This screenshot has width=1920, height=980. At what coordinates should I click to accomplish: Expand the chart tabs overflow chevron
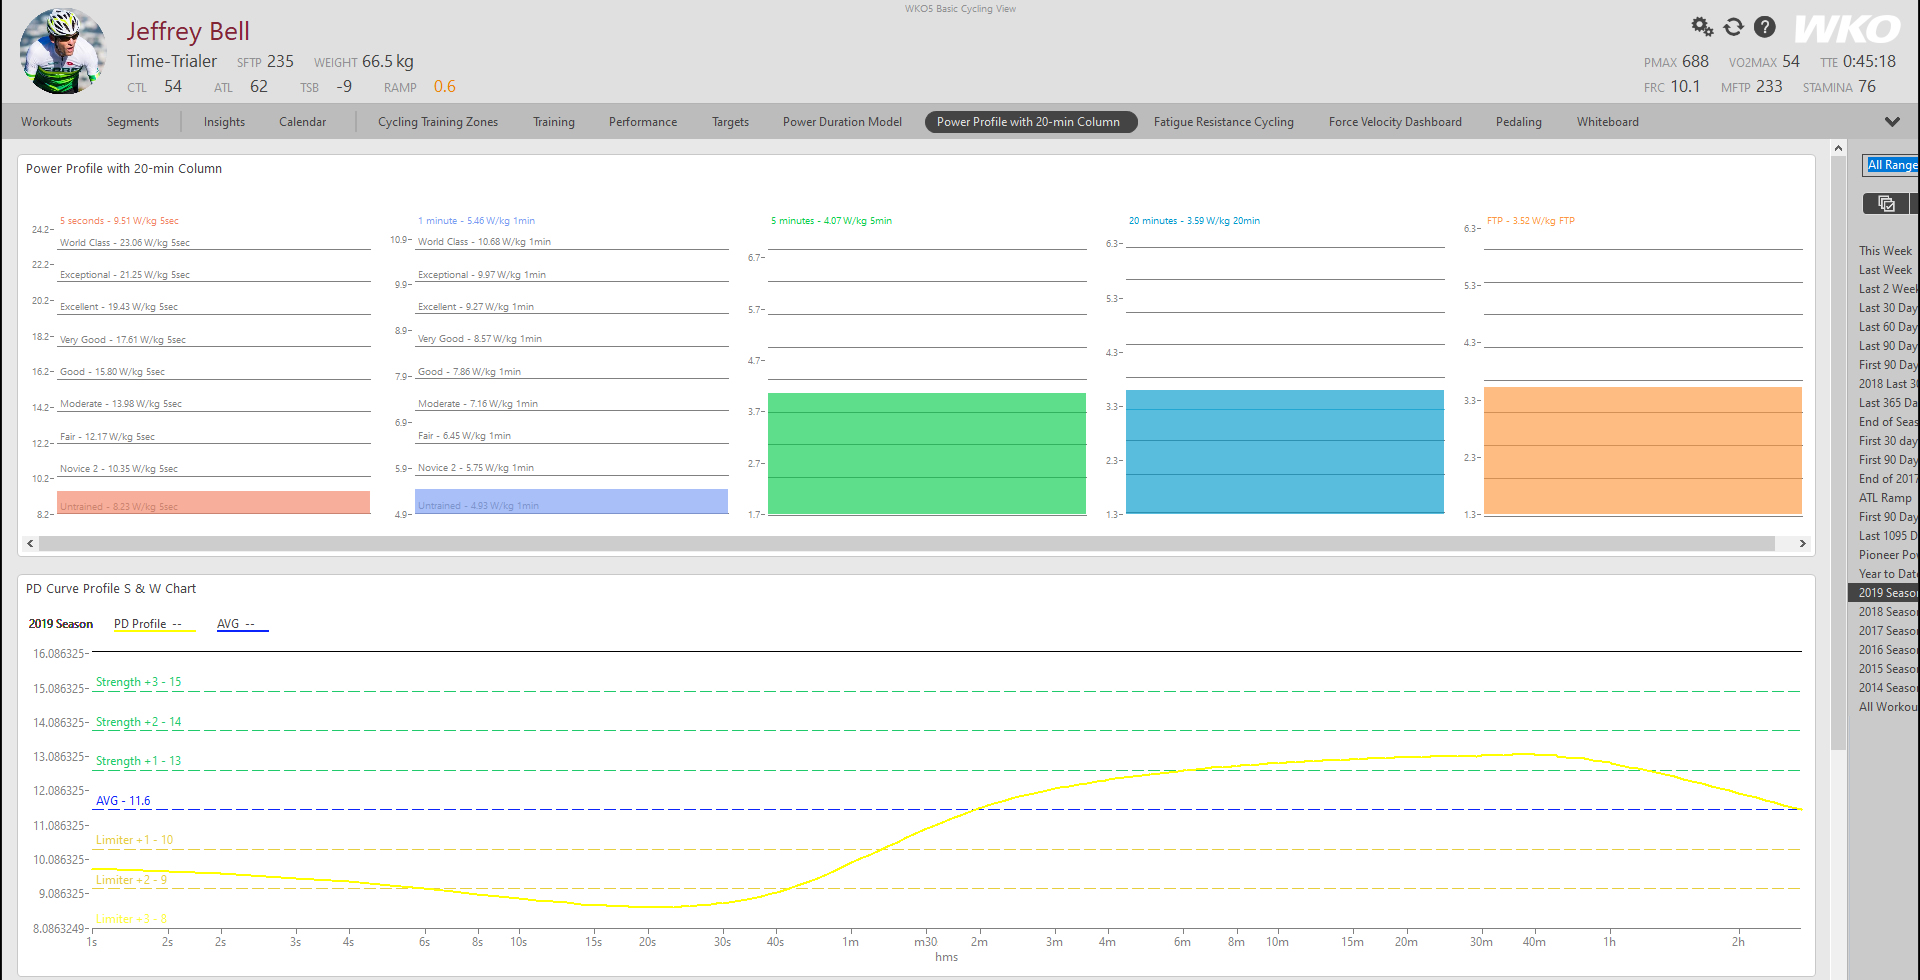[1892, 122]
